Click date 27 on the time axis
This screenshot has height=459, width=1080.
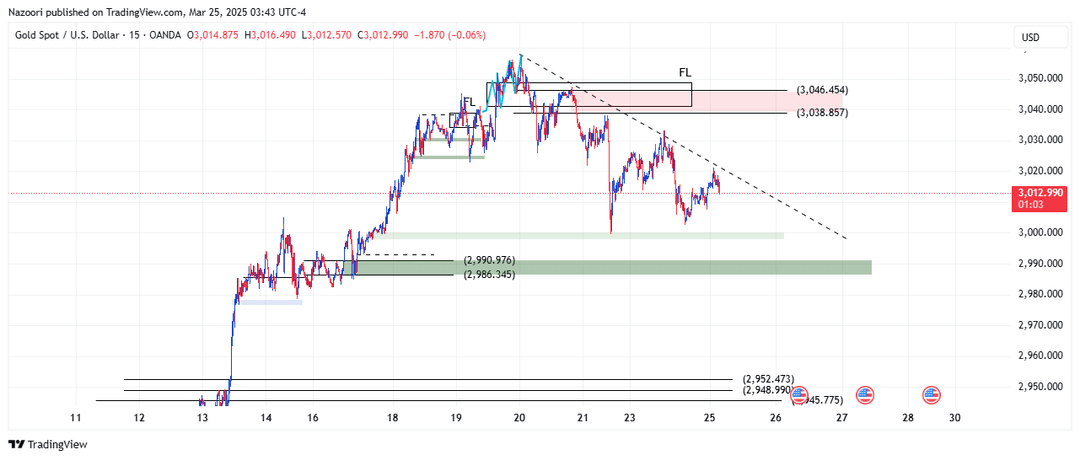(x=842, y=418)
